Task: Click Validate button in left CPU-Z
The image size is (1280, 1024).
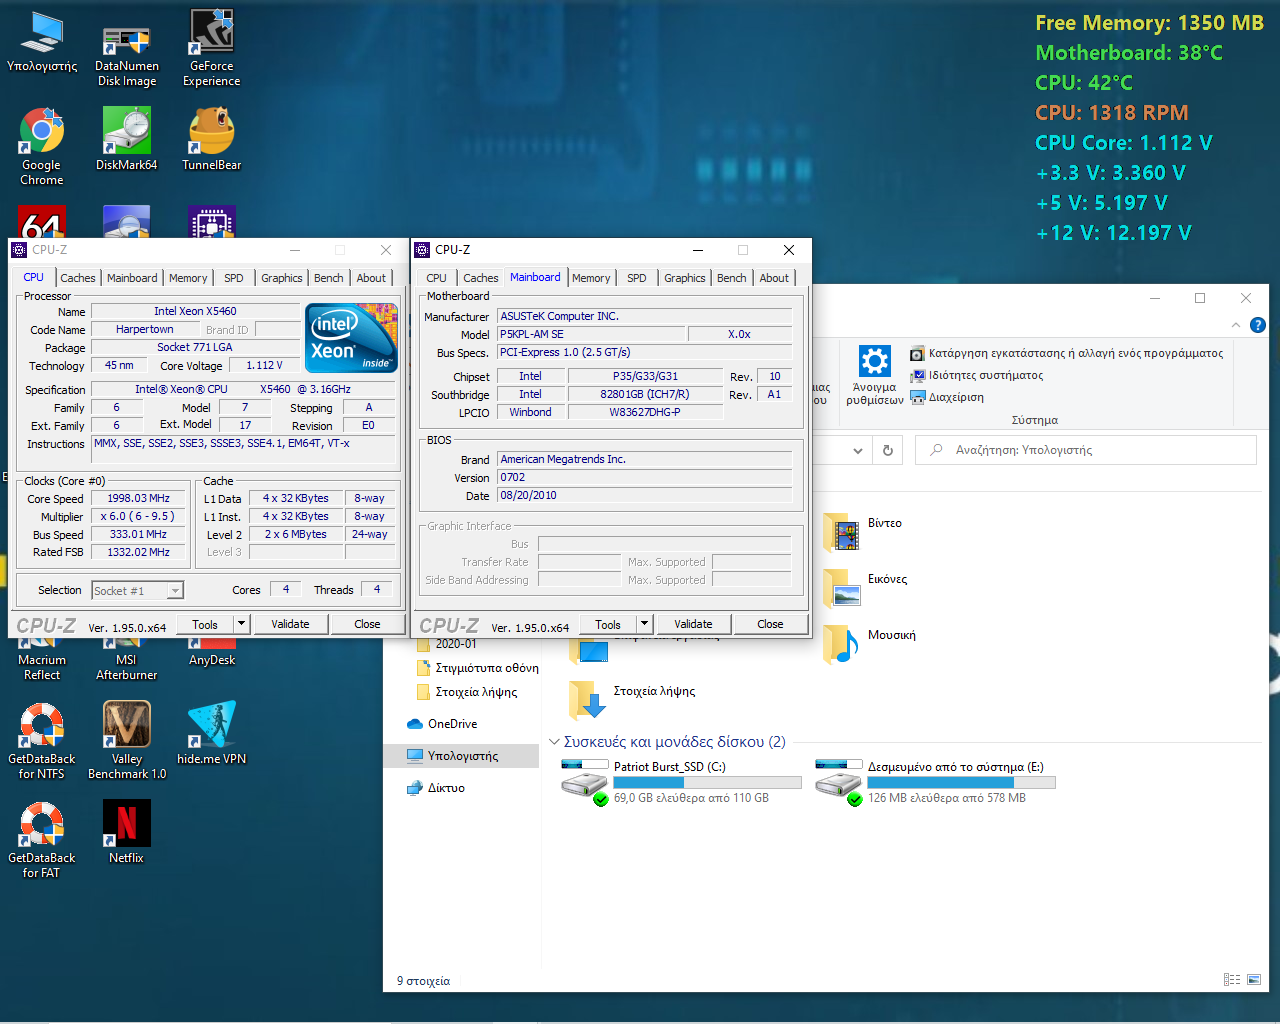Action: coord(290,624)
